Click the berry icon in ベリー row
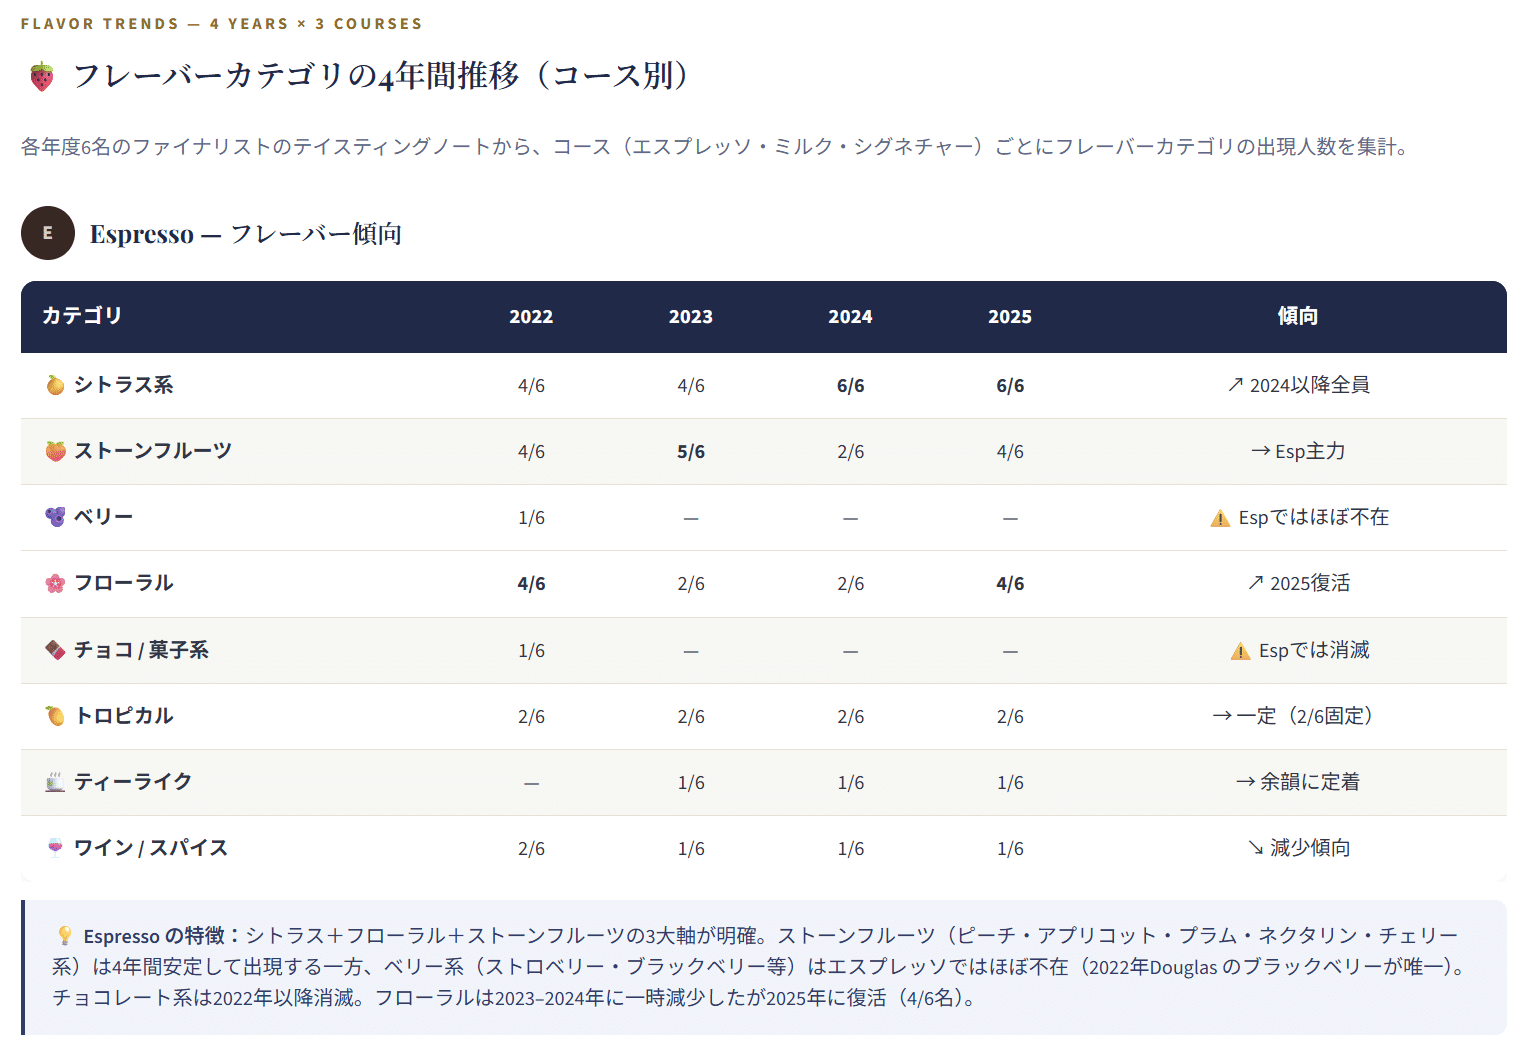The image size is (1526, 1049). click(55, 517)
